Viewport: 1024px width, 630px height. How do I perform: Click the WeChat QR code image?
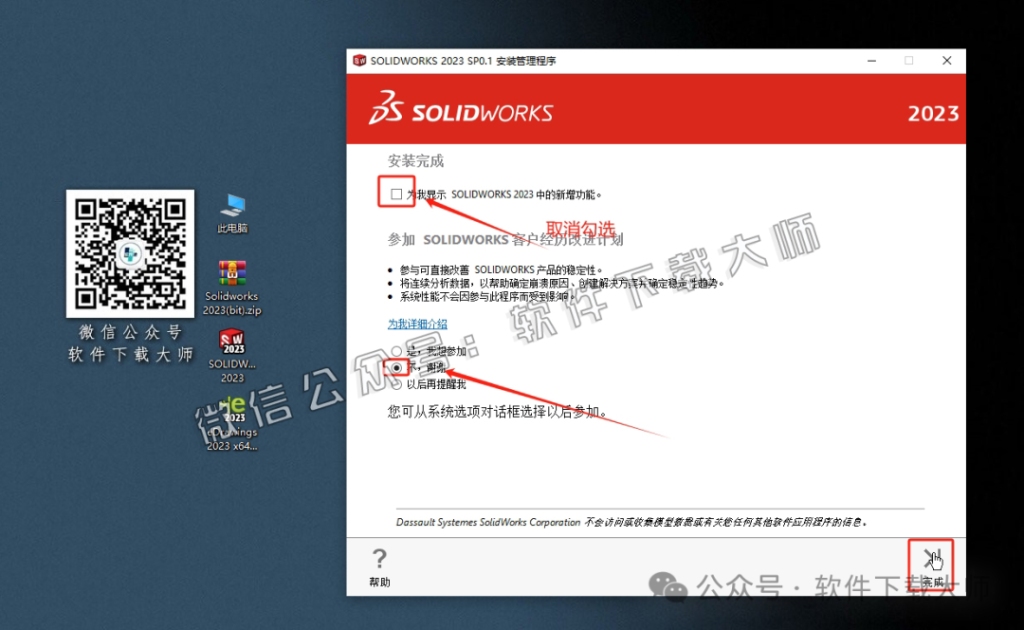130,253
